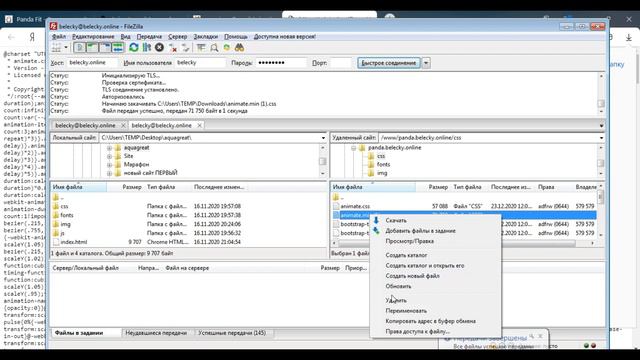
Task: Click the binoculars file search icon
Action: click(x=239, y=48)
